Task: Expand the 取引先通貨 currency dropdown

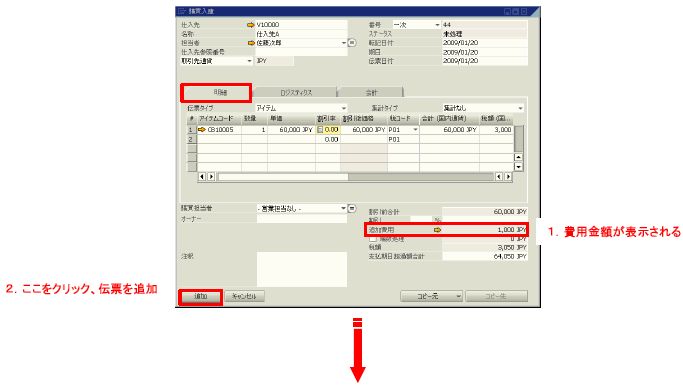Action: [250, 61]
